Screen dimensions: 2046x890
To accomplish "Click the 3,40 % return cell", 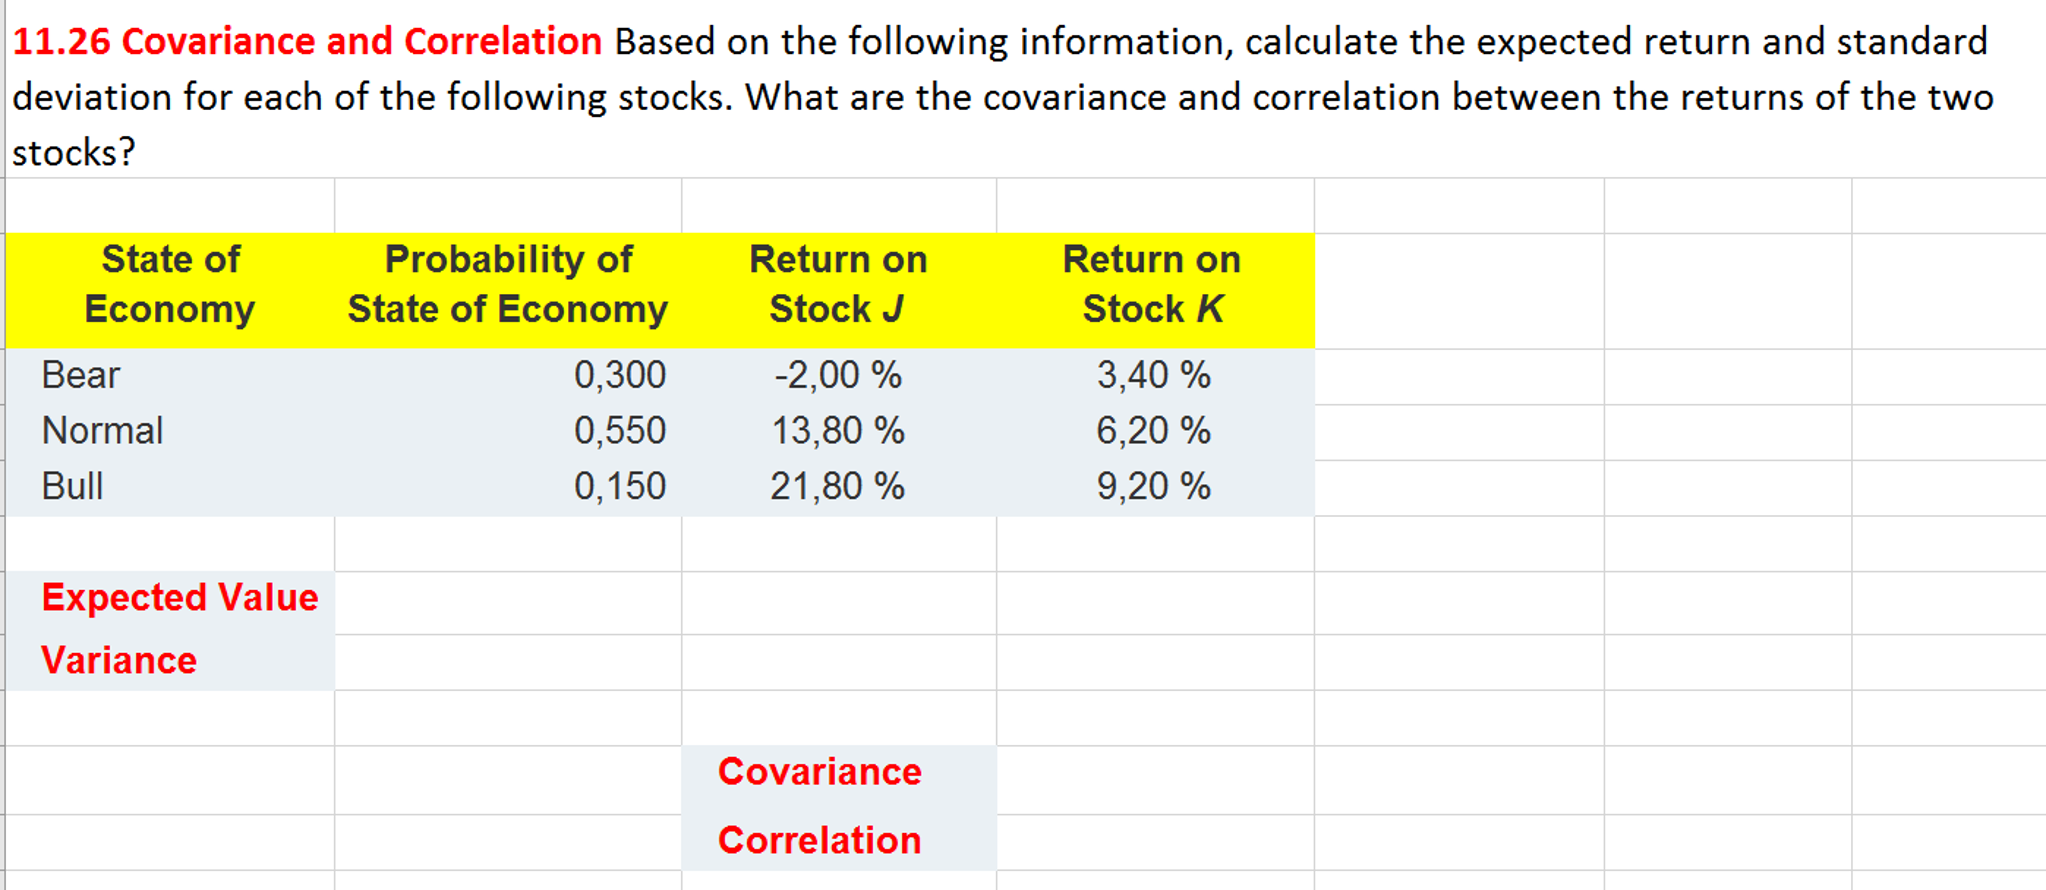I will click(x=1154, y=376).
